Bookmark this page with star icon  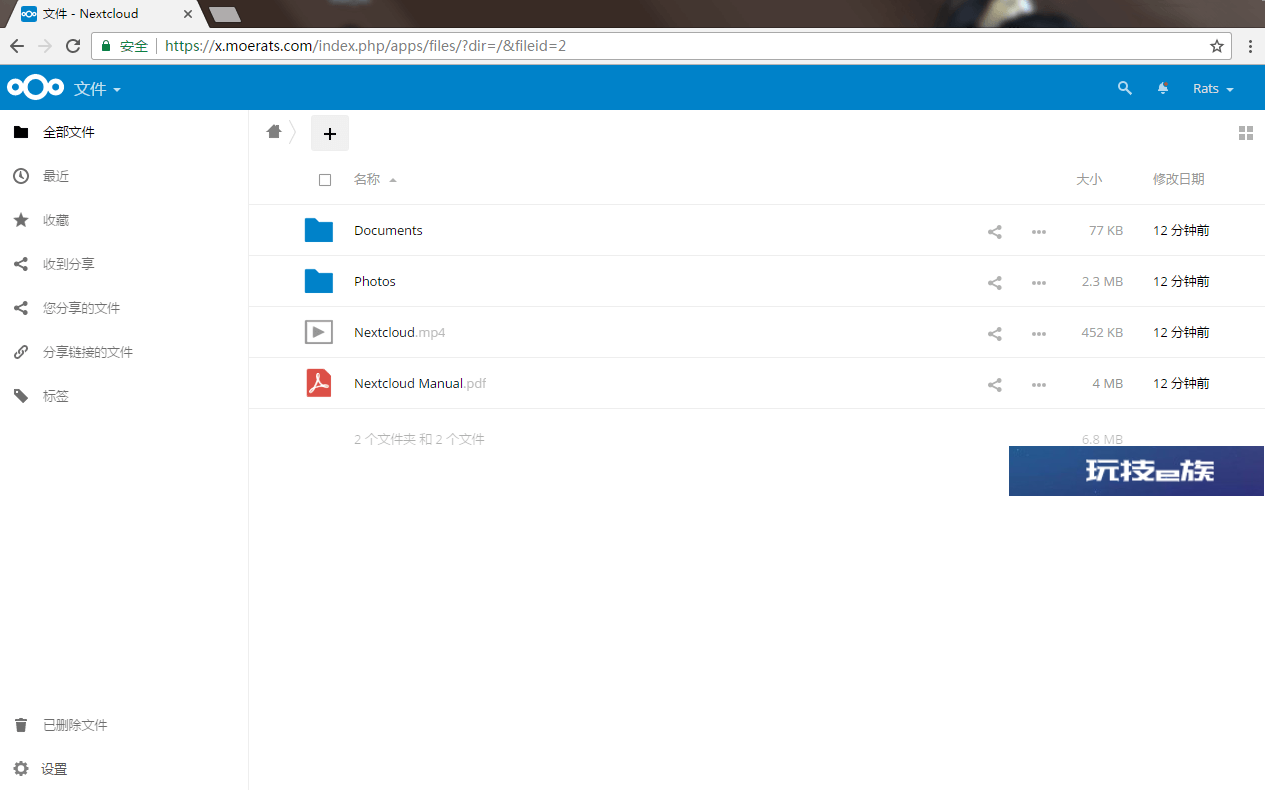[x=1217, y=46]
